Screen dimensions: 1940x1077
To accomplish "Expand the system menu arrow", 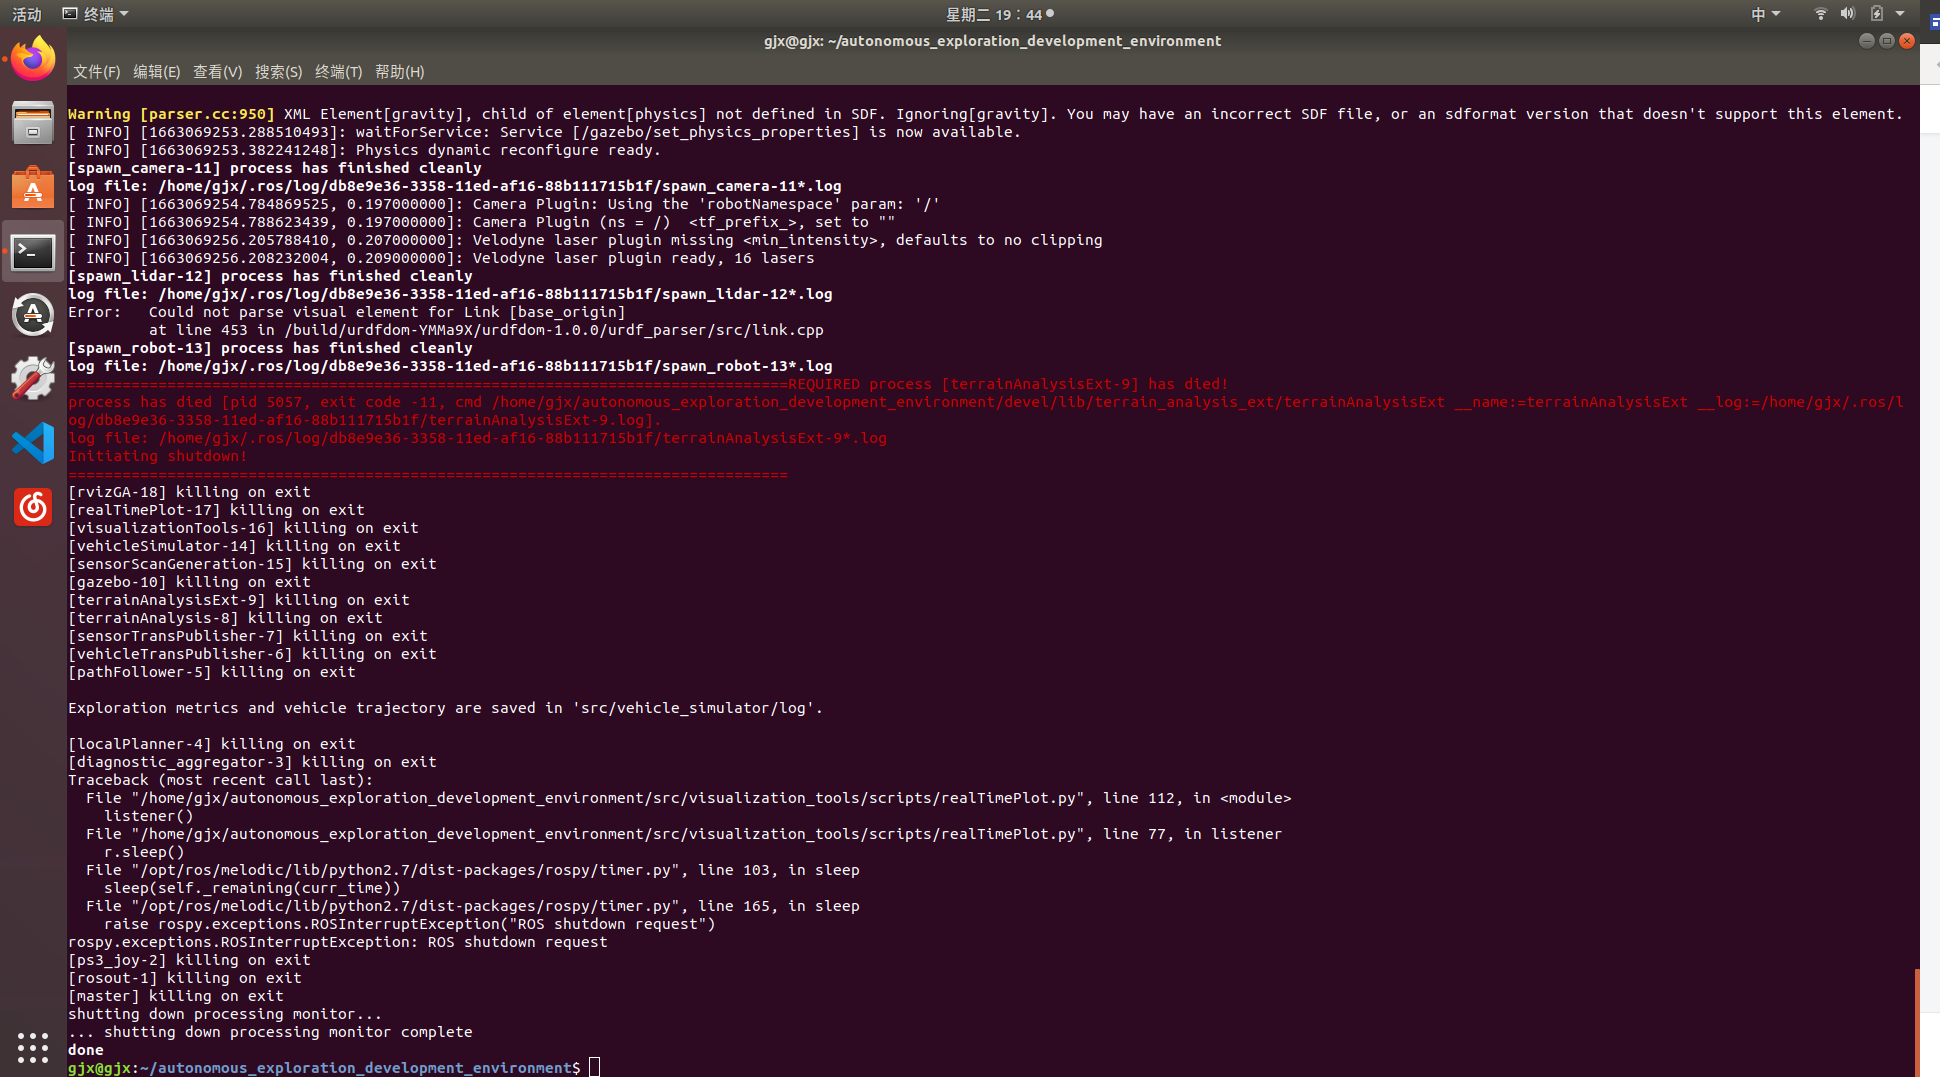I will (x=1900, y=14).
